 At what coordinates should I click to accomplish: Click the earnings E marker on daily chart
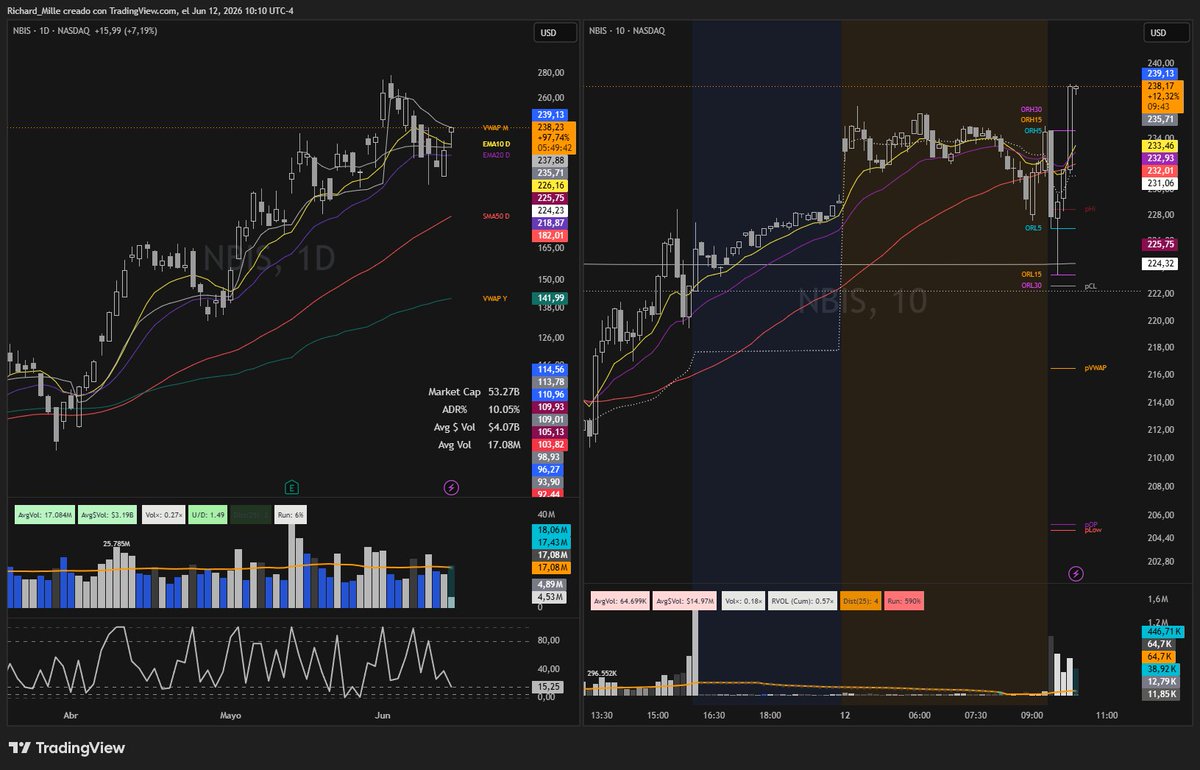[x=291, y=487]
